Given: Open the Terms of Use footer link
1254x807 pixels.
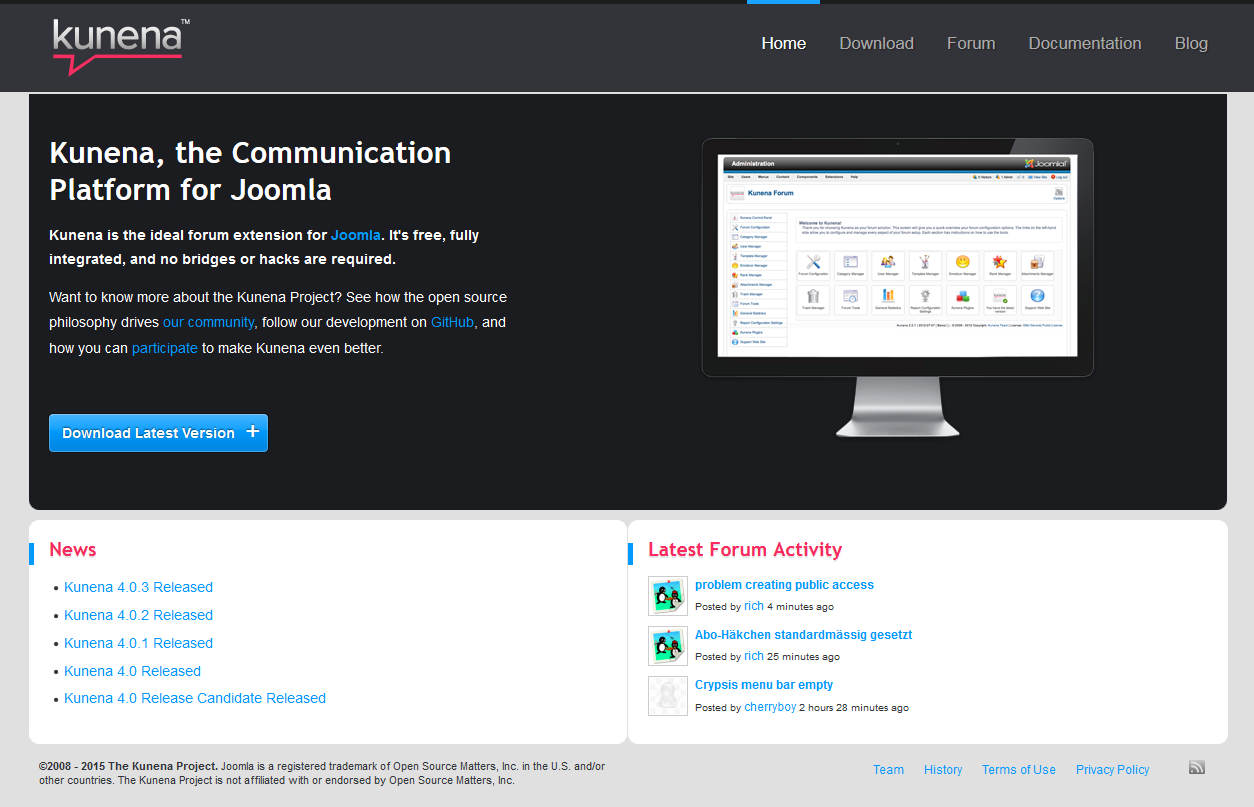Looking at the screenshot, I should 1018,770.
